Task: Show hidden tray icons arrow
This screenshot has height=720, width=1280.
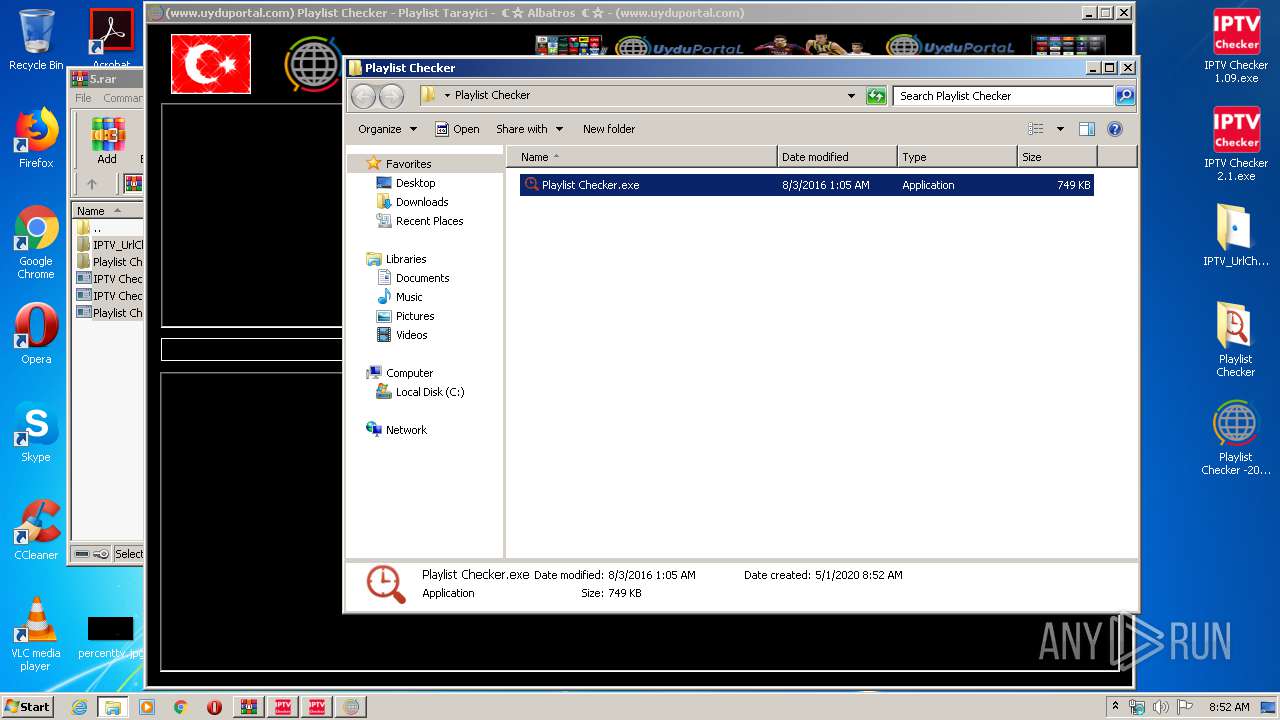Action: click(1115, 706)
